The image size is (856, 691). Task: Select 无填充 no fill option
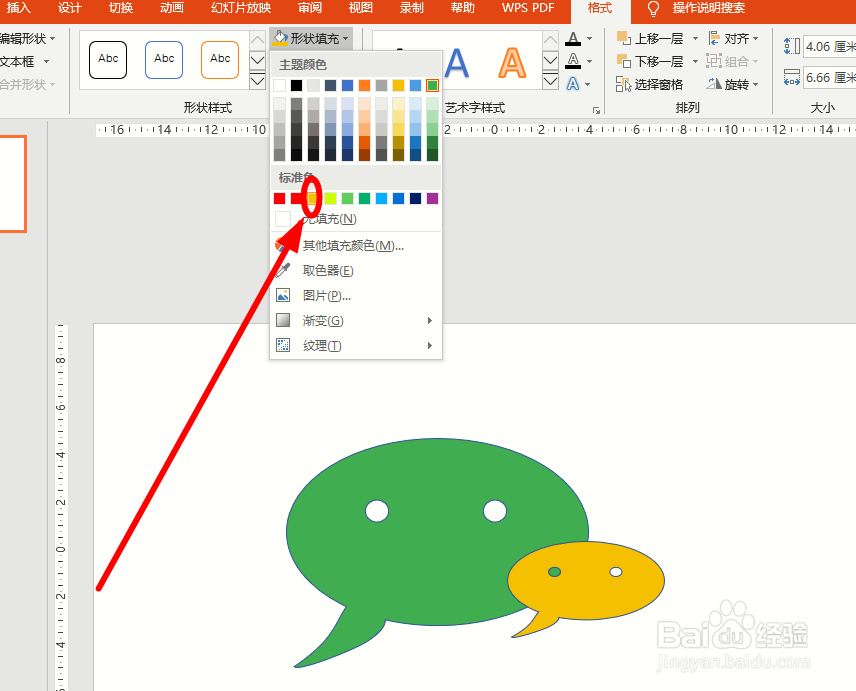(356, 219)
